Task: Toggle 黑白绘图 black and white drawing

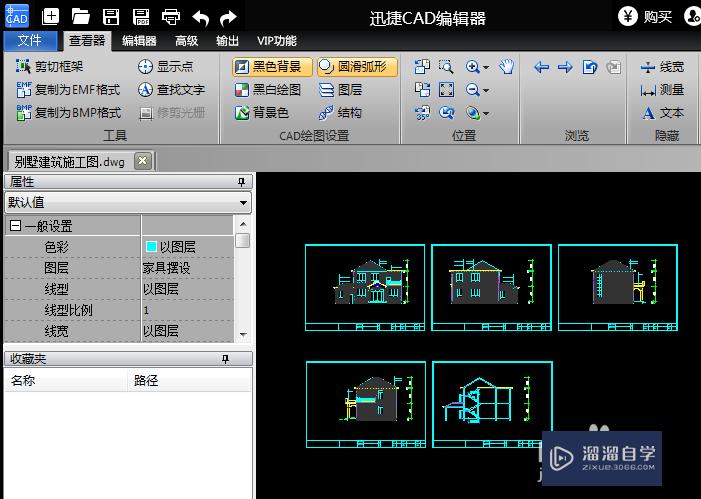Action: 268,90
